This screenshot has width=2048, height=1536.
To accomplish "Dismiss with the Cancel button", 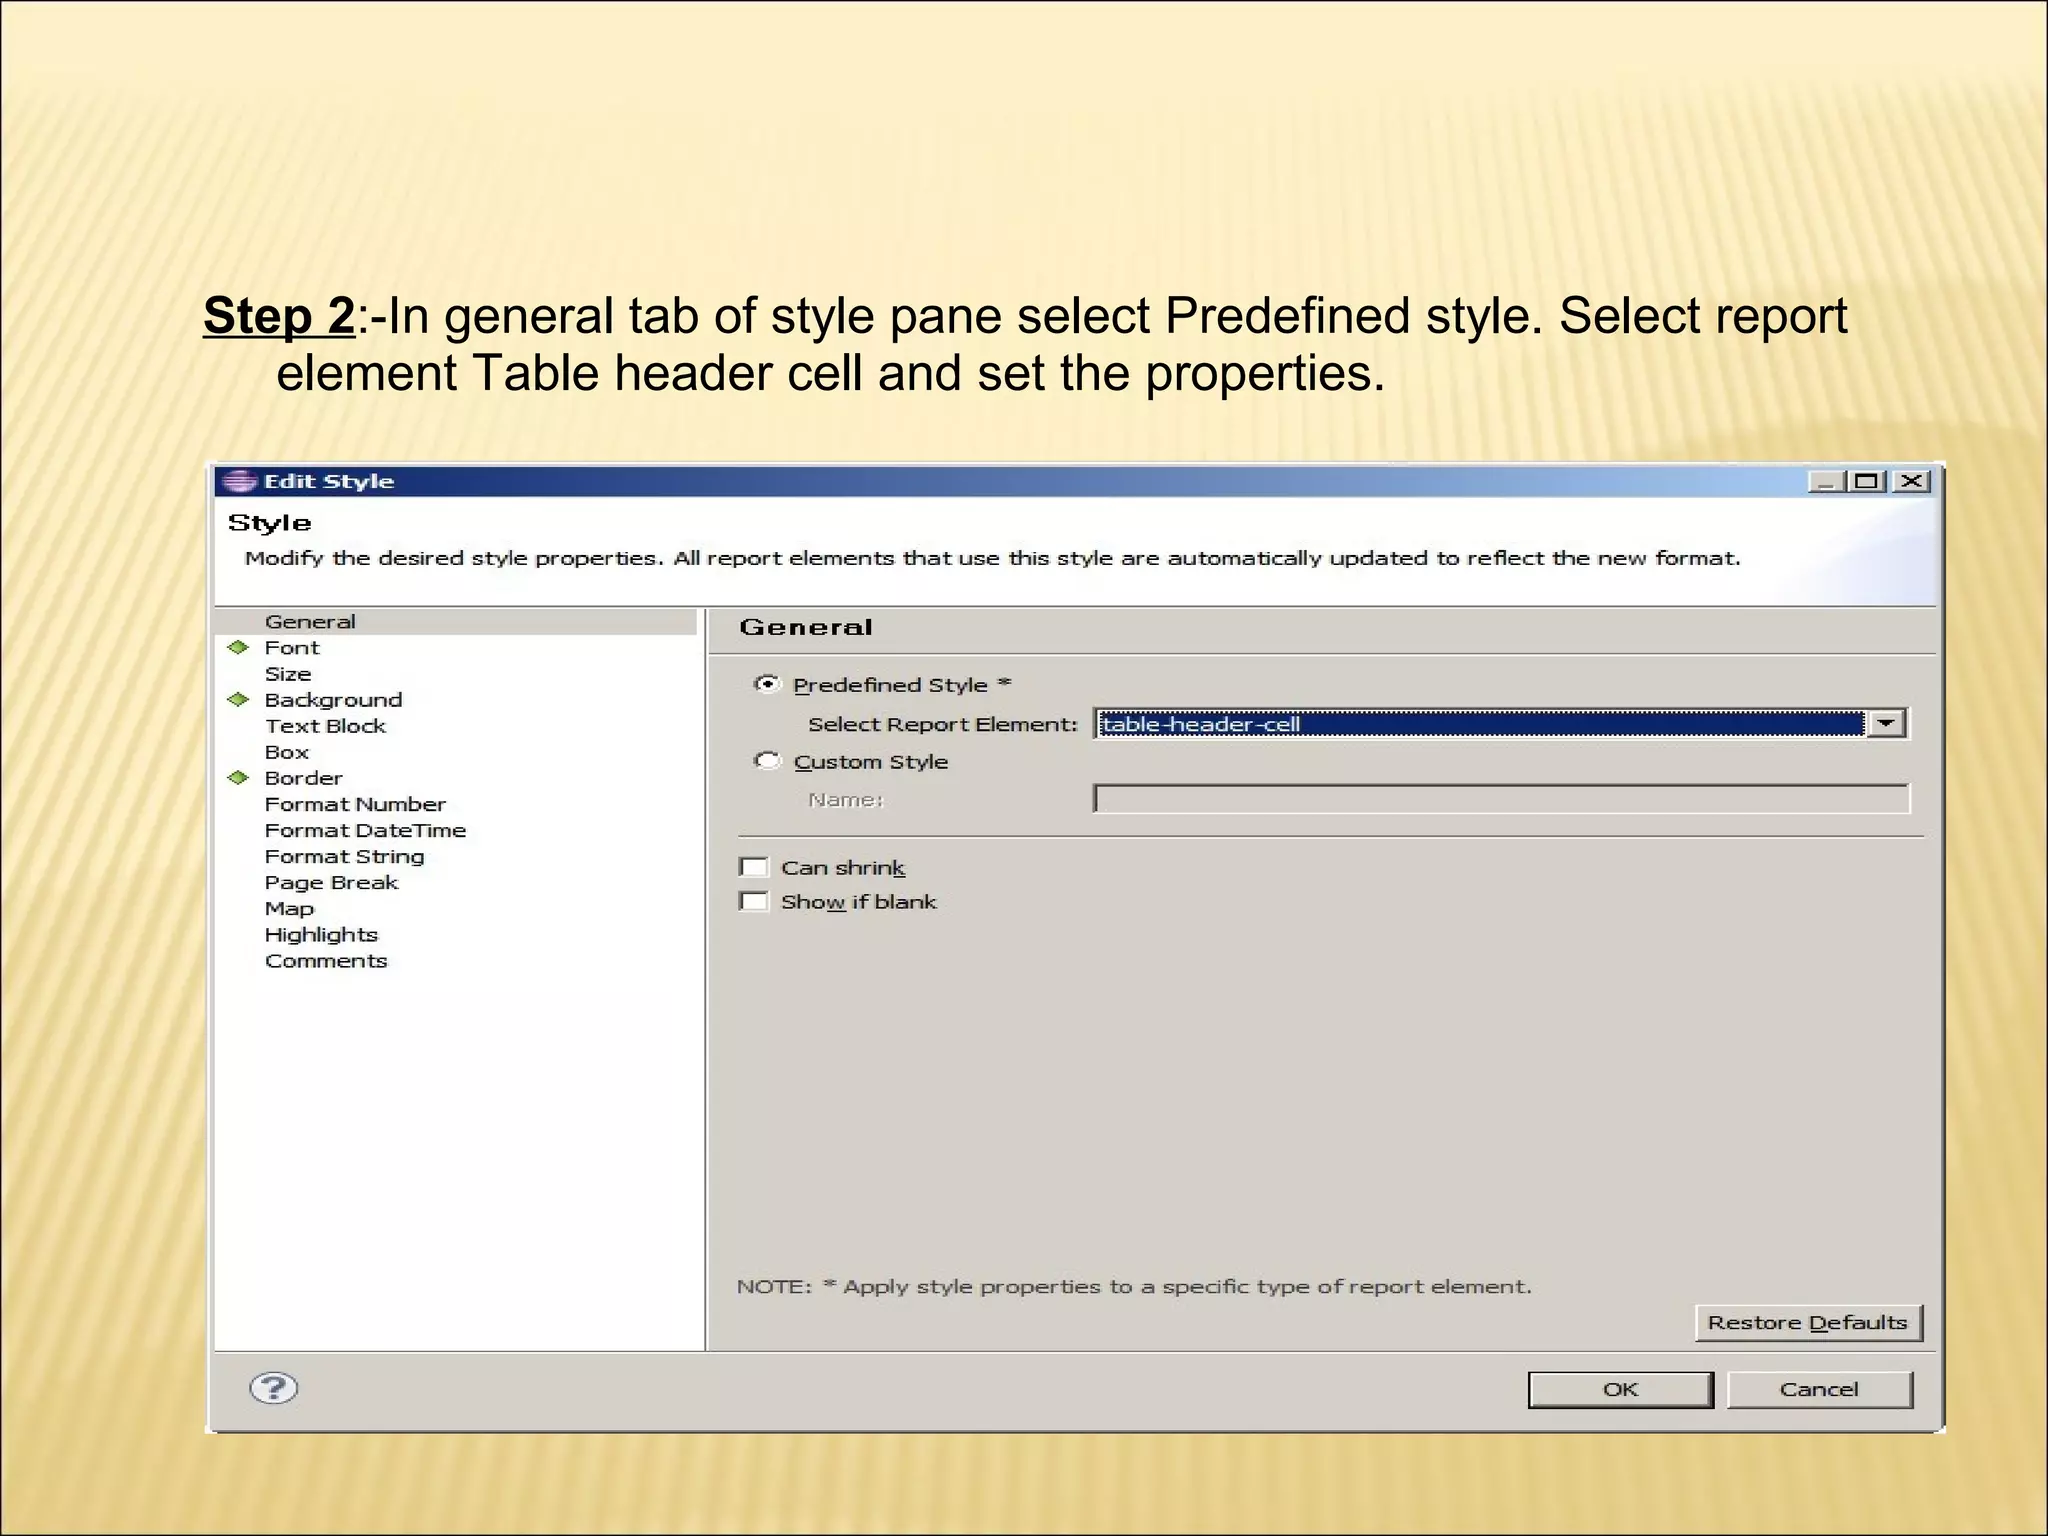I will point(1819,1389).
